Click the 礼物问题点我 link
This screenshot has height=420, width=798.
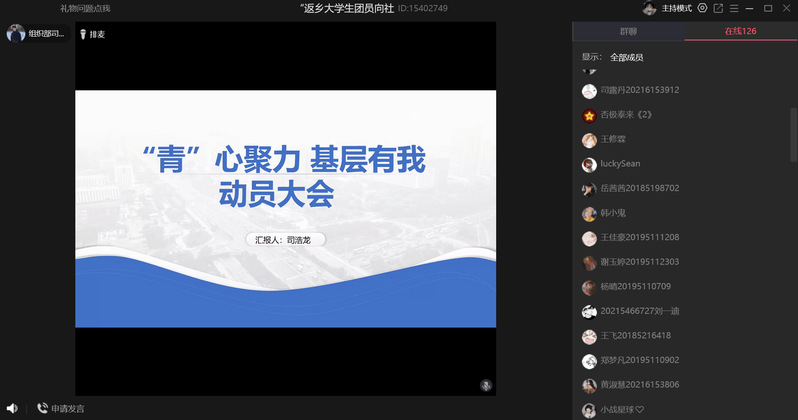tap(85, 8)
